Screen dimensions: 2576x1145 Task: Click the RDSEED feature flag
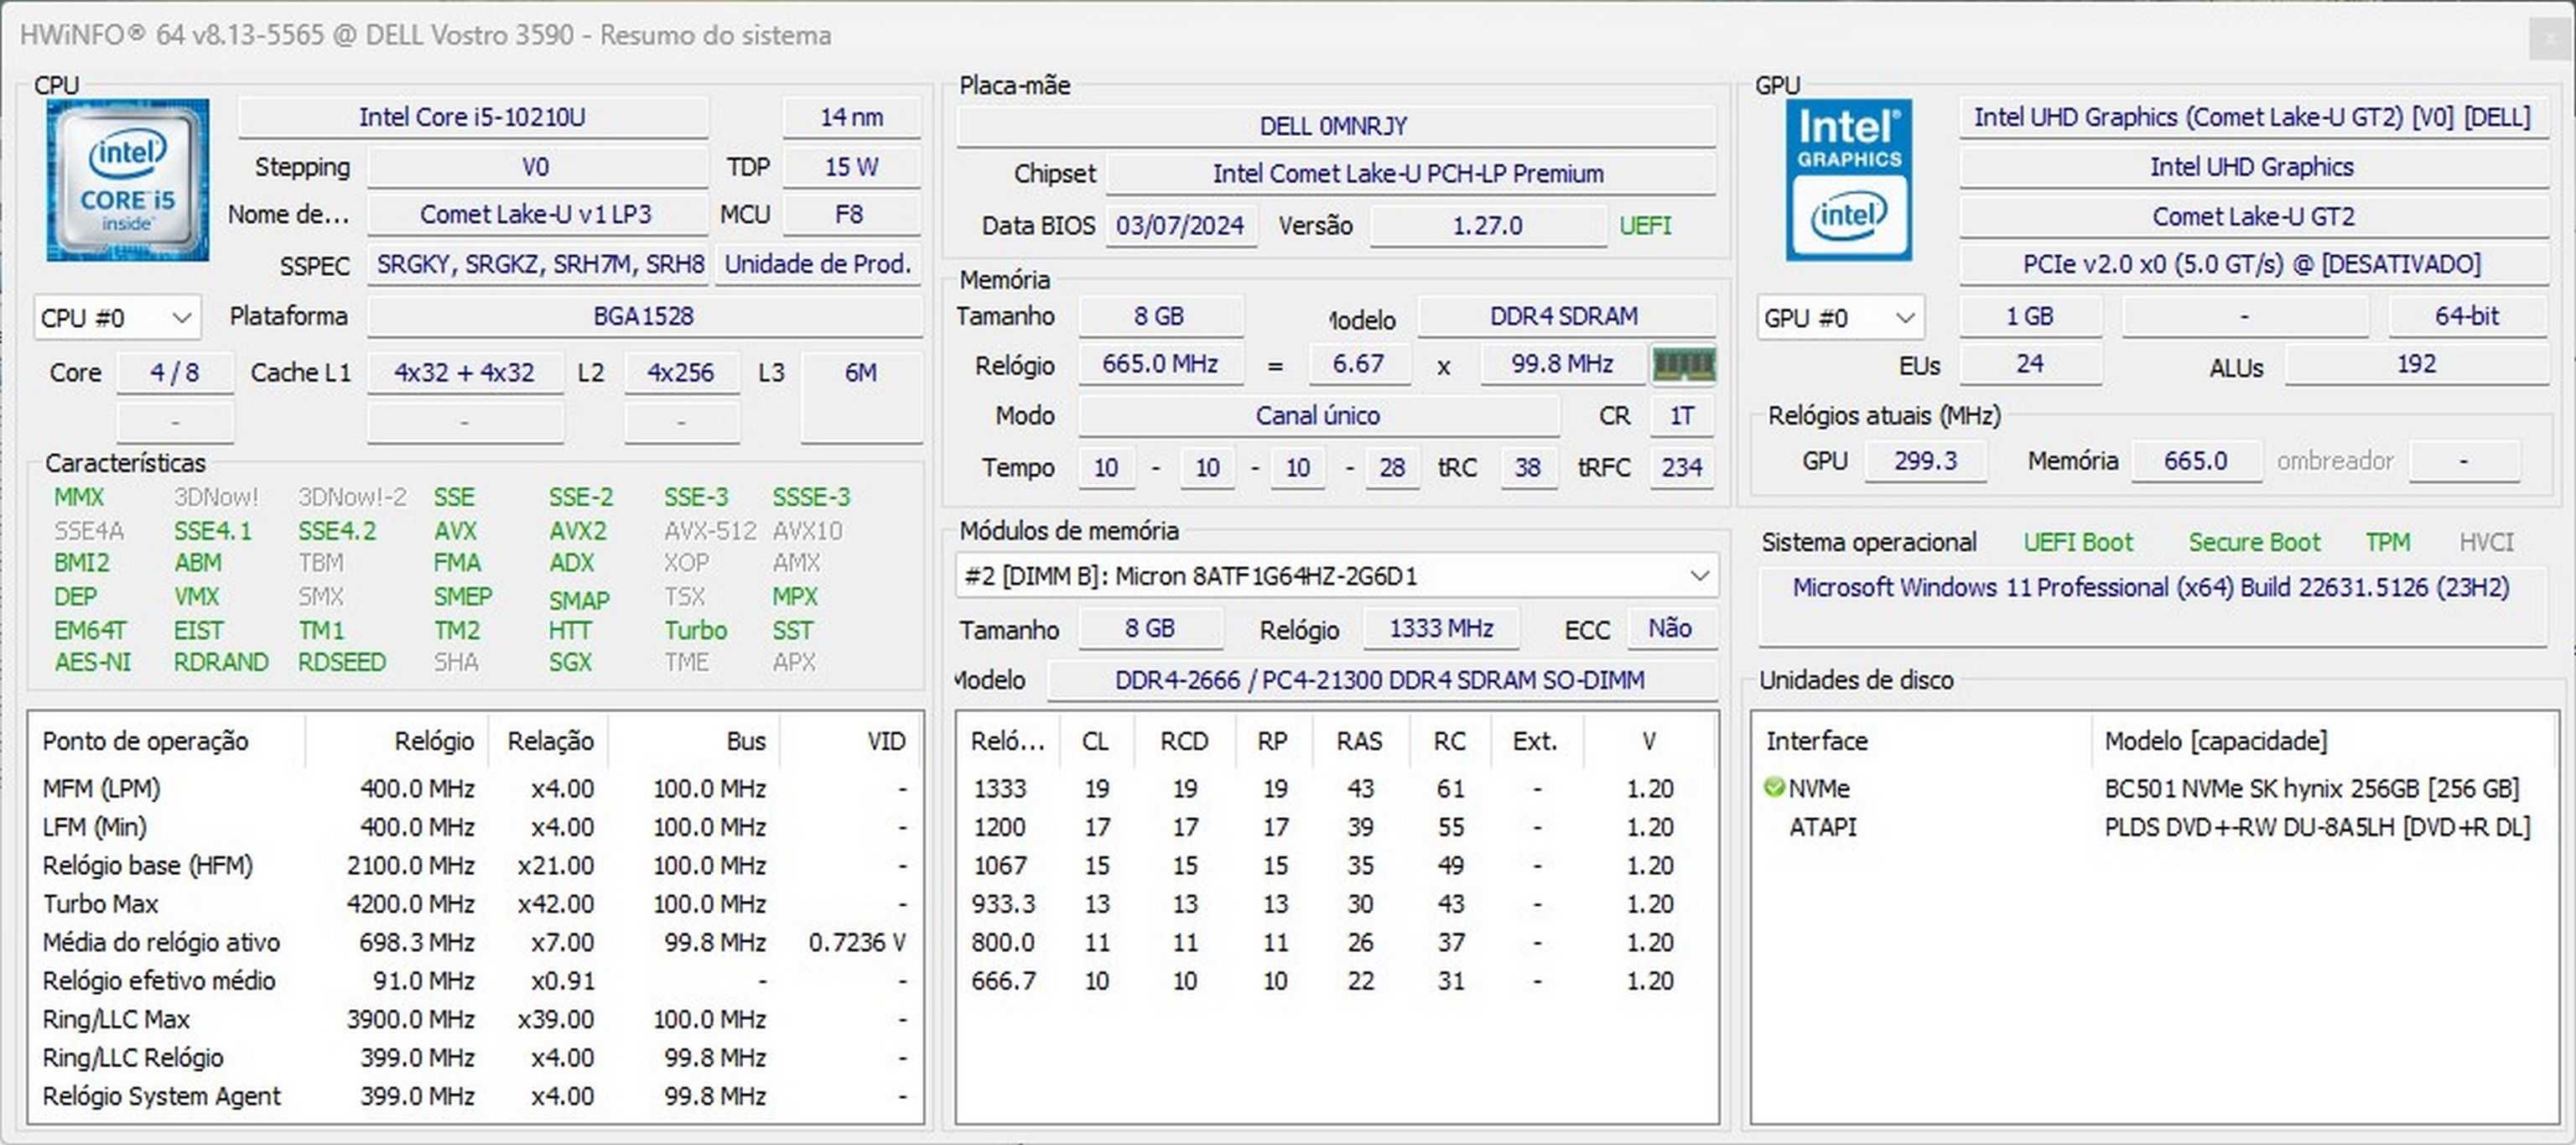[x=341, y=662]
